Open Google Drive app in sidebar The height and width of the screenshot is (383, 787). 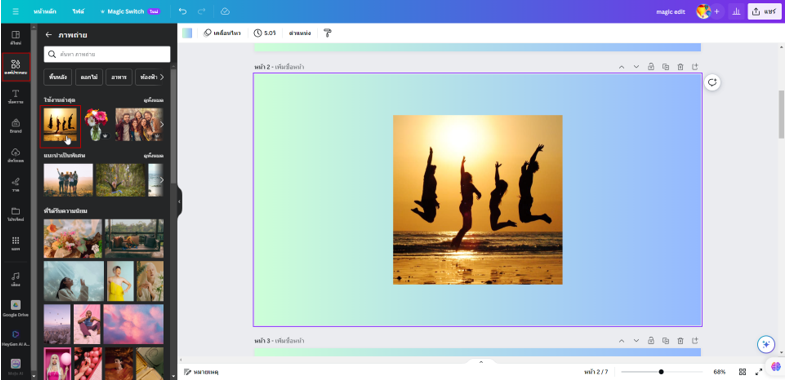(x=16, y=308)
